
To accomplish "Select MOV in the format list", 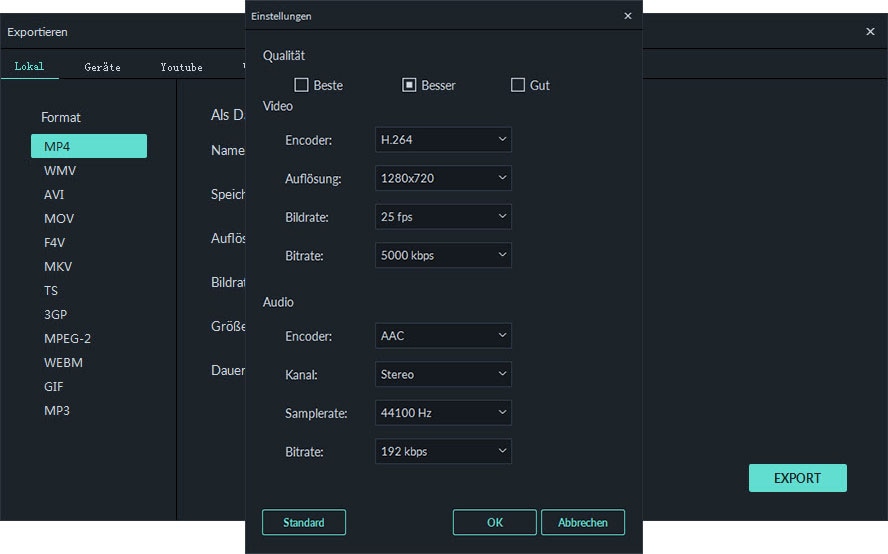I will click(59, 218).
